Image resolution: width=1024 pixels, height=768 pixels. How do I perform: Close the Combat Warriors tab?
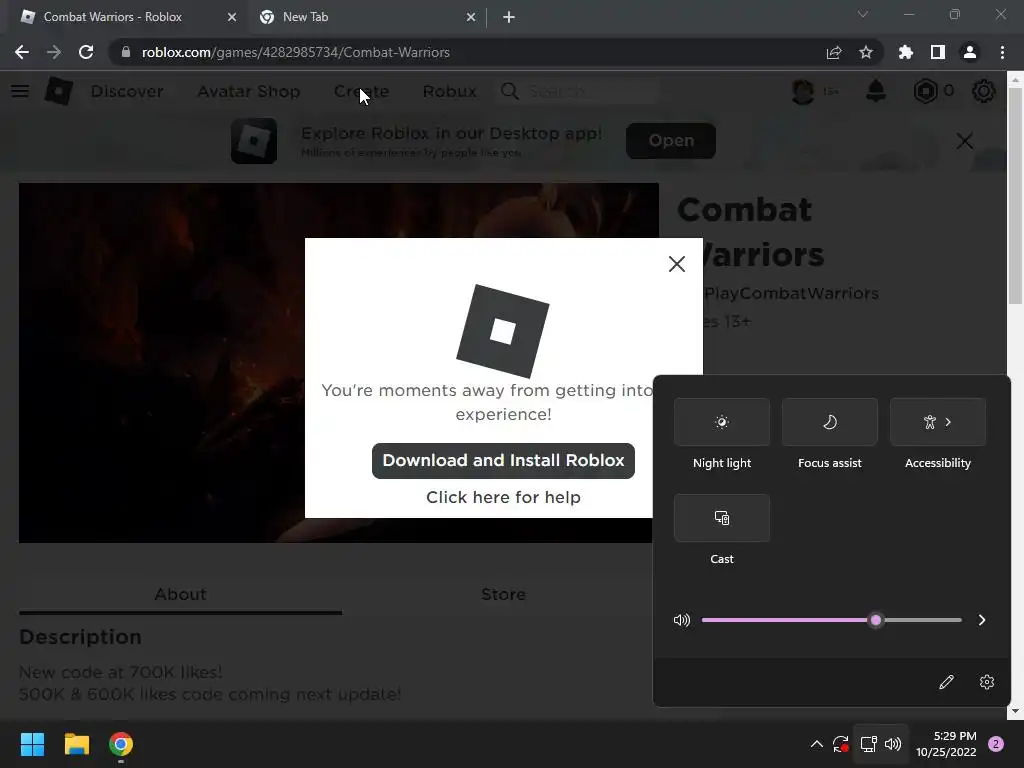232,17
